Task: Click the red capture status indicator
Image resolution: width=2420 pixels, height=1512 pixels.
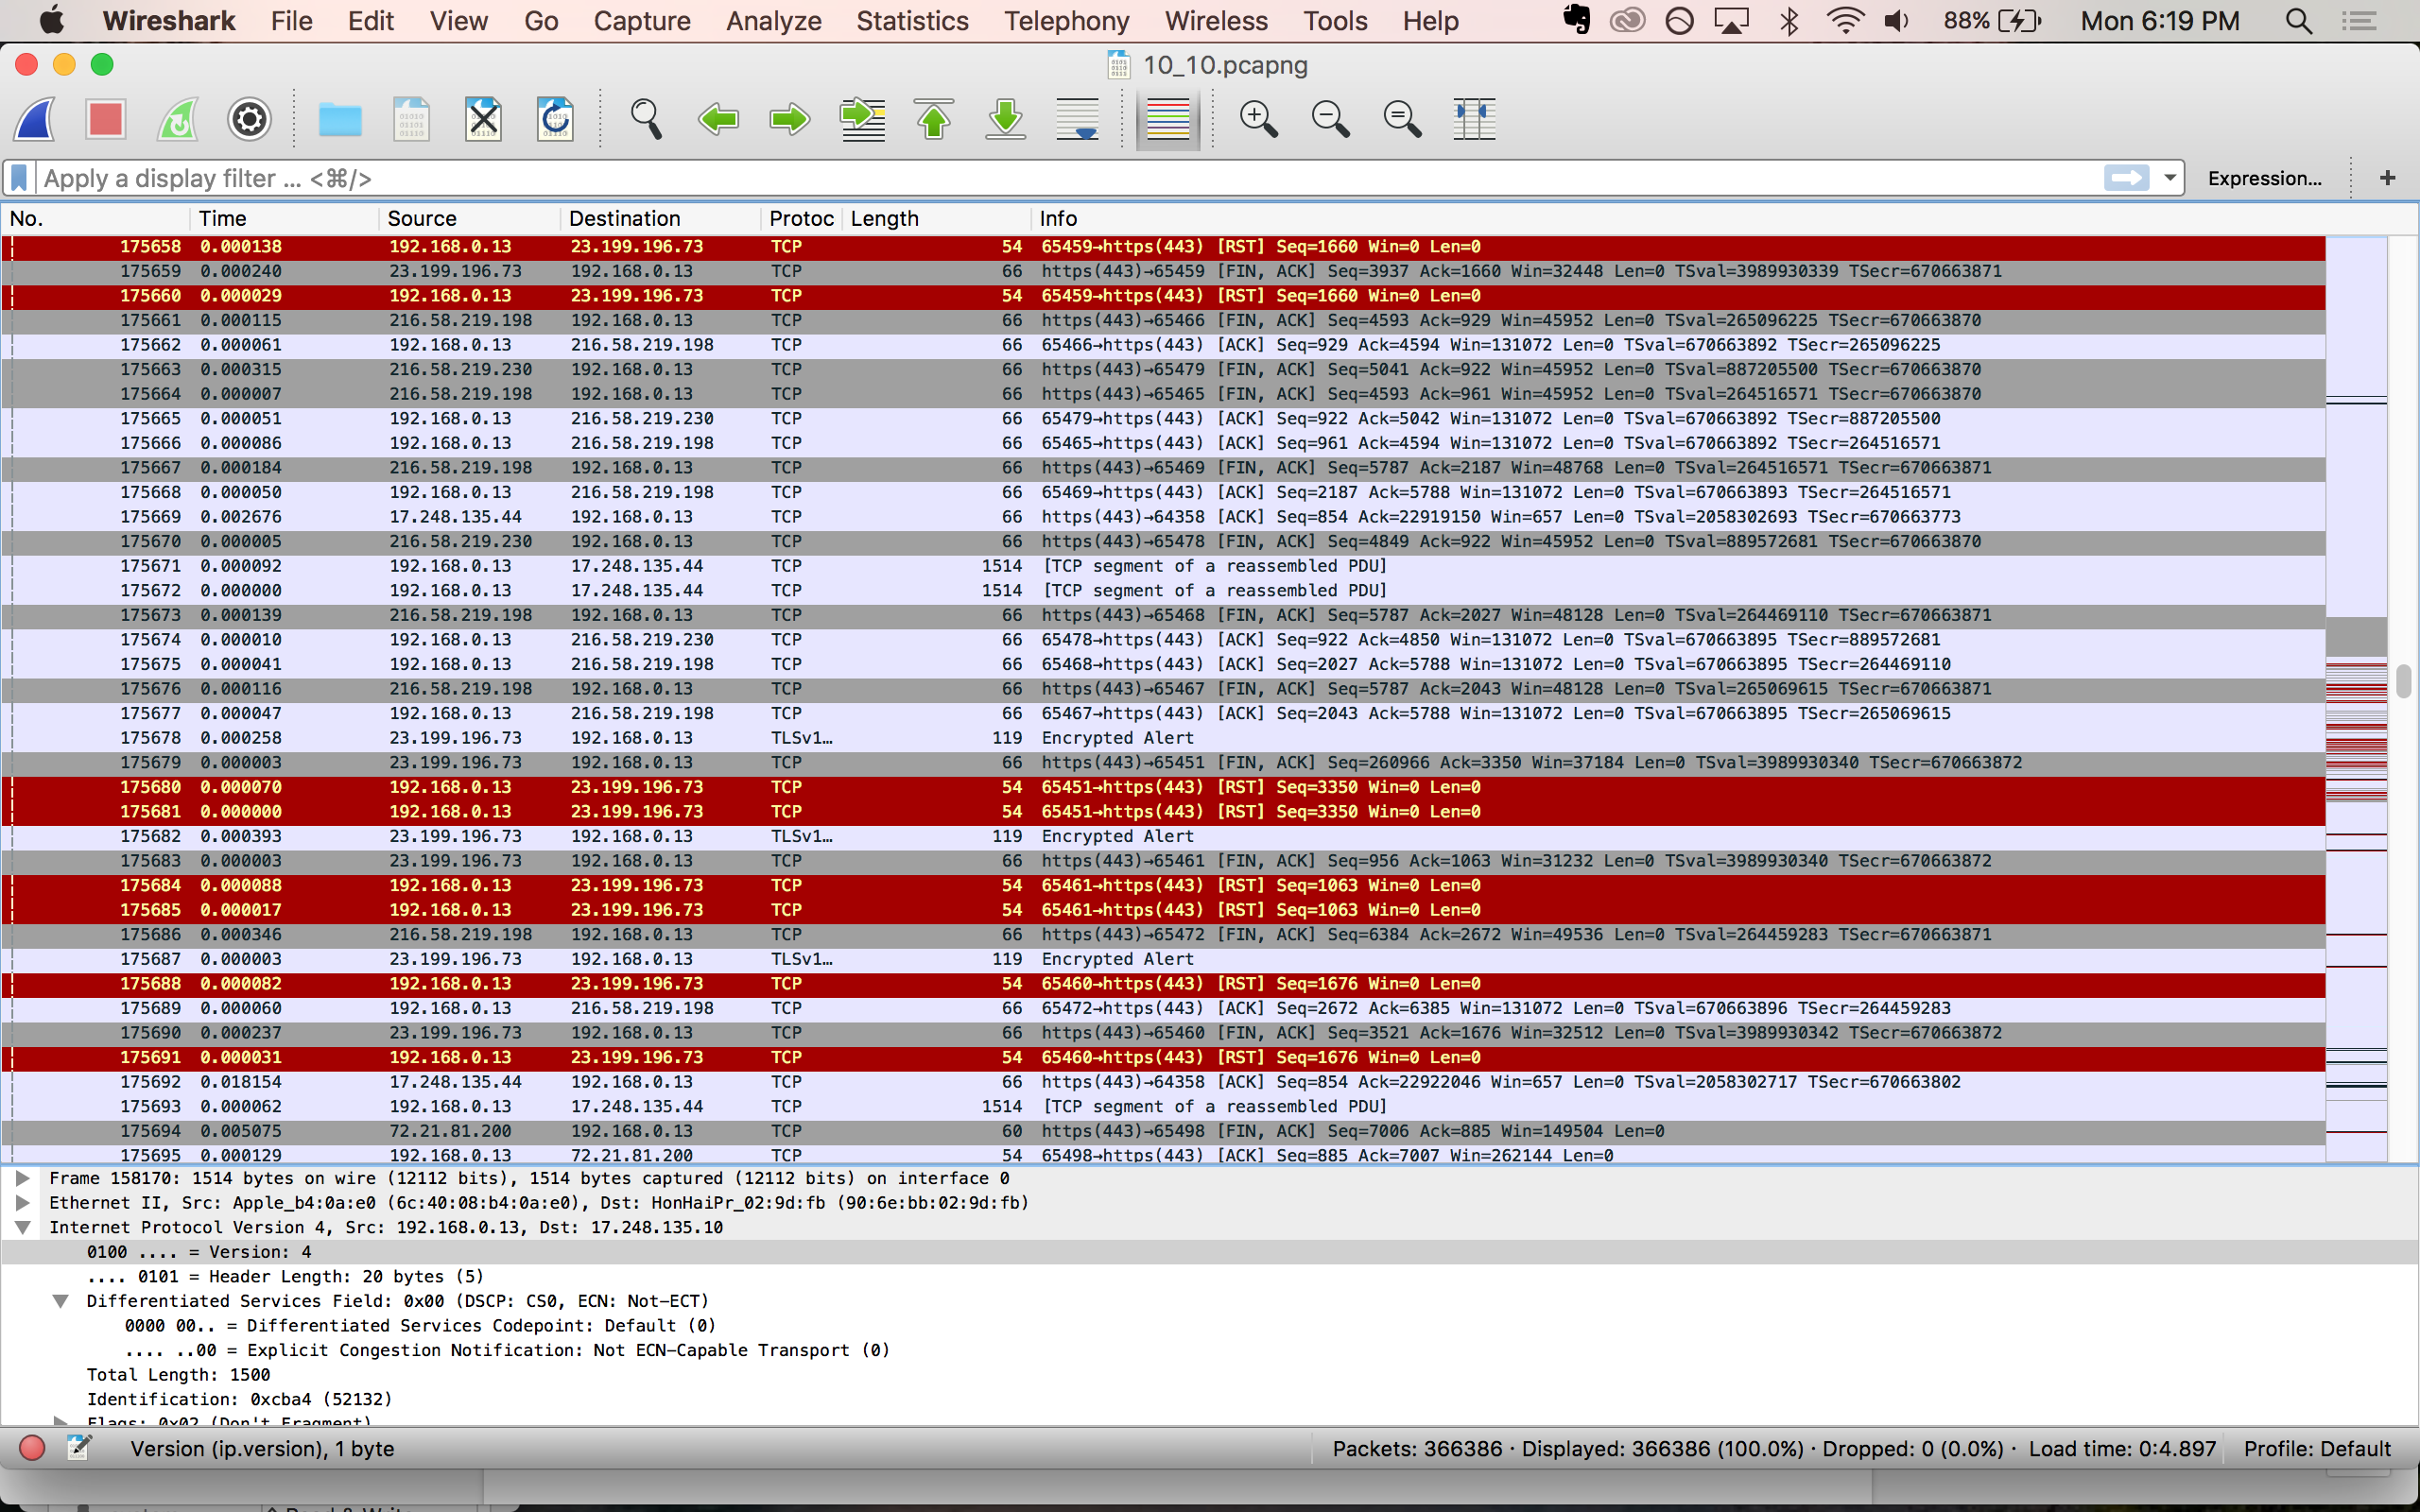Action: (32, 1448)
